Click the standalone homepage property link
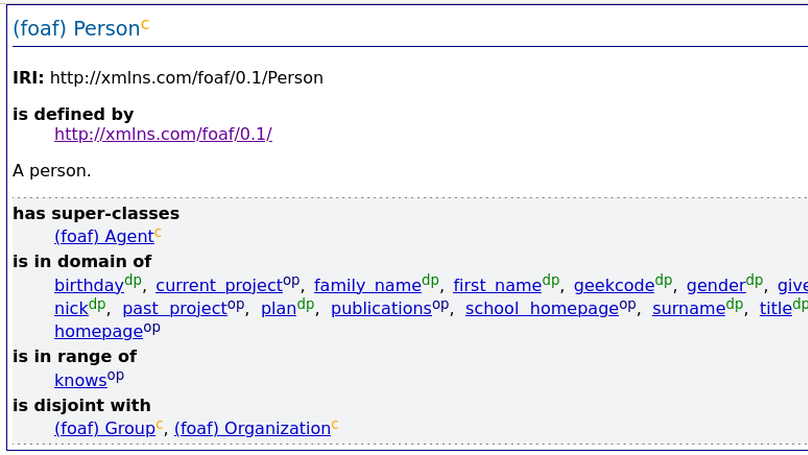The height and width of the screenshot is (455, 808). (x=98, y=332)
